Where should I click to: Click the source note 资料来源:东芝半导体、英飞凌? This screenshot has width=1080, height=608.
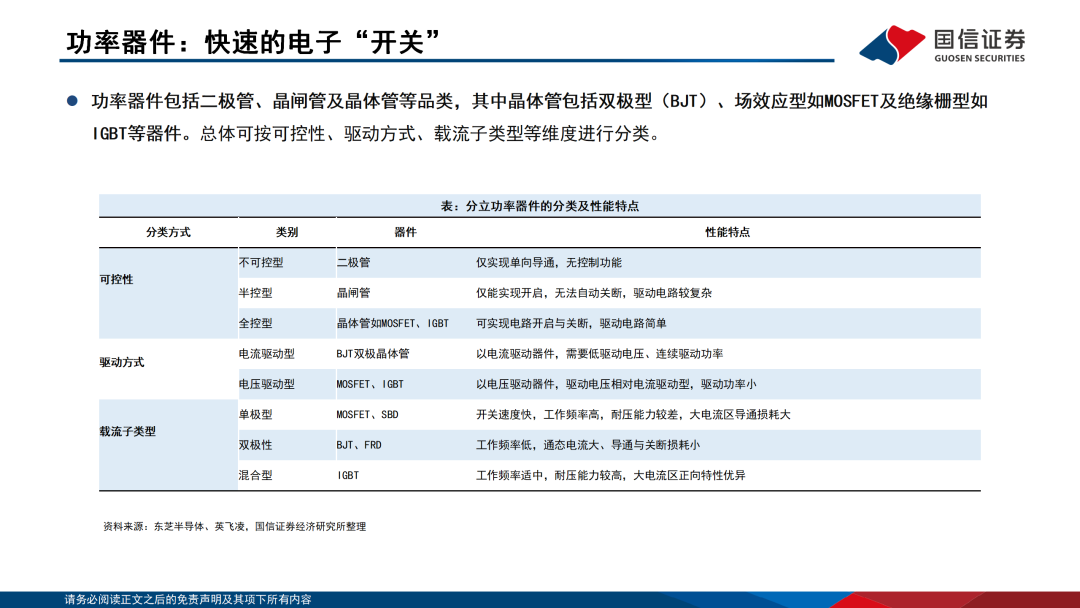(234, 527)
